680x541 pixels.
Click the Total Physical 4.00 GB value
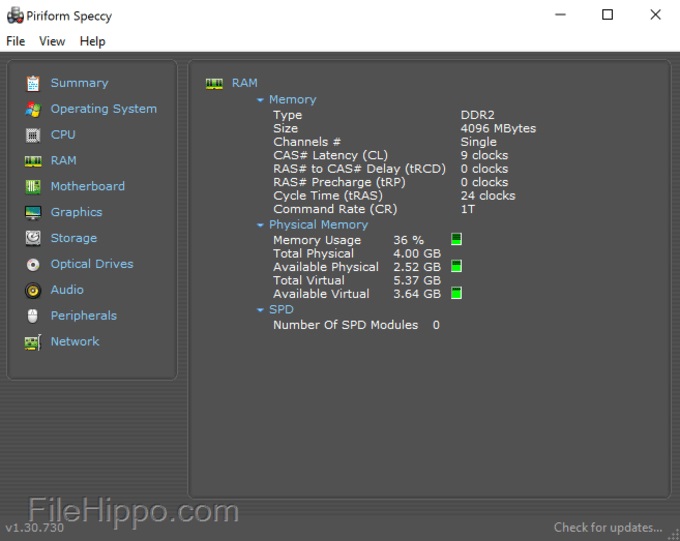click(x=417, y=253)
